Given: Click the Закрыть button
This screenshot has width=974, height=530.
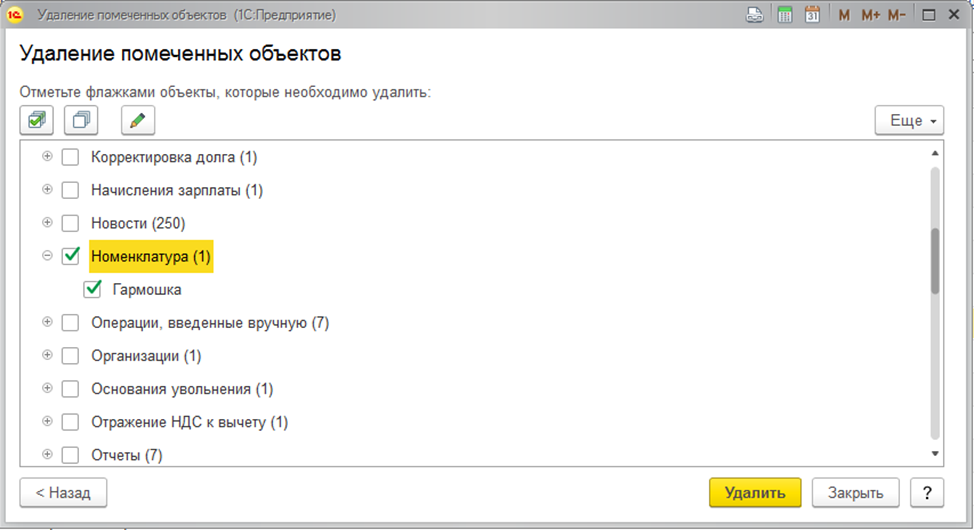Looking at the screenshot, I should [855, 493].
